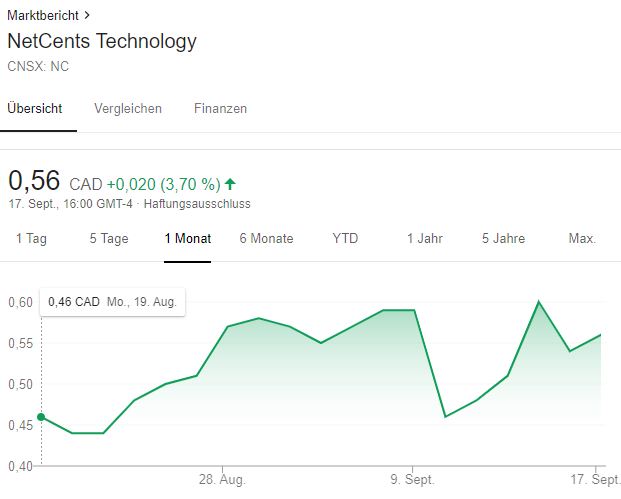
Task: Switch chart to Max. range
Action: coord(582,239)
